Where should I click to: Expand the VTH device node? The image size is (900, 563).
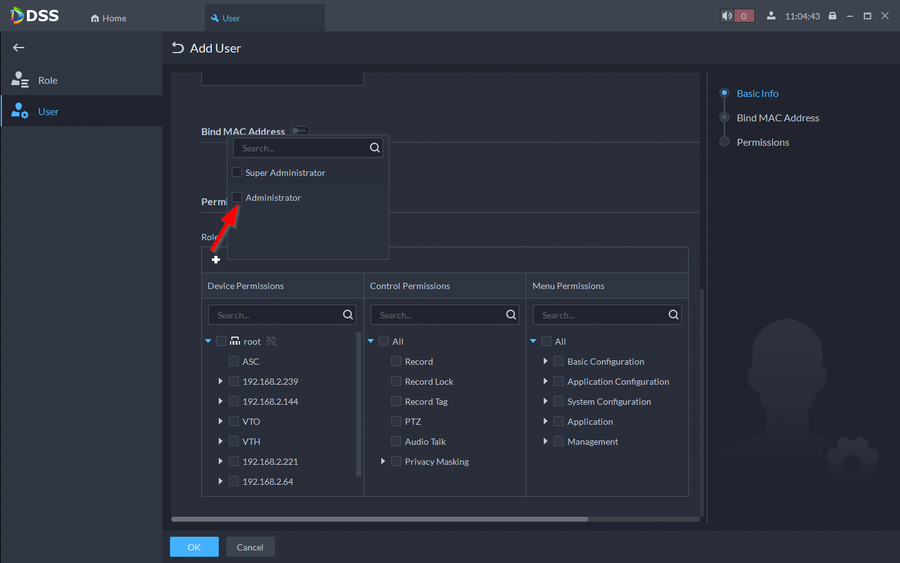click(x=220, y=441)
